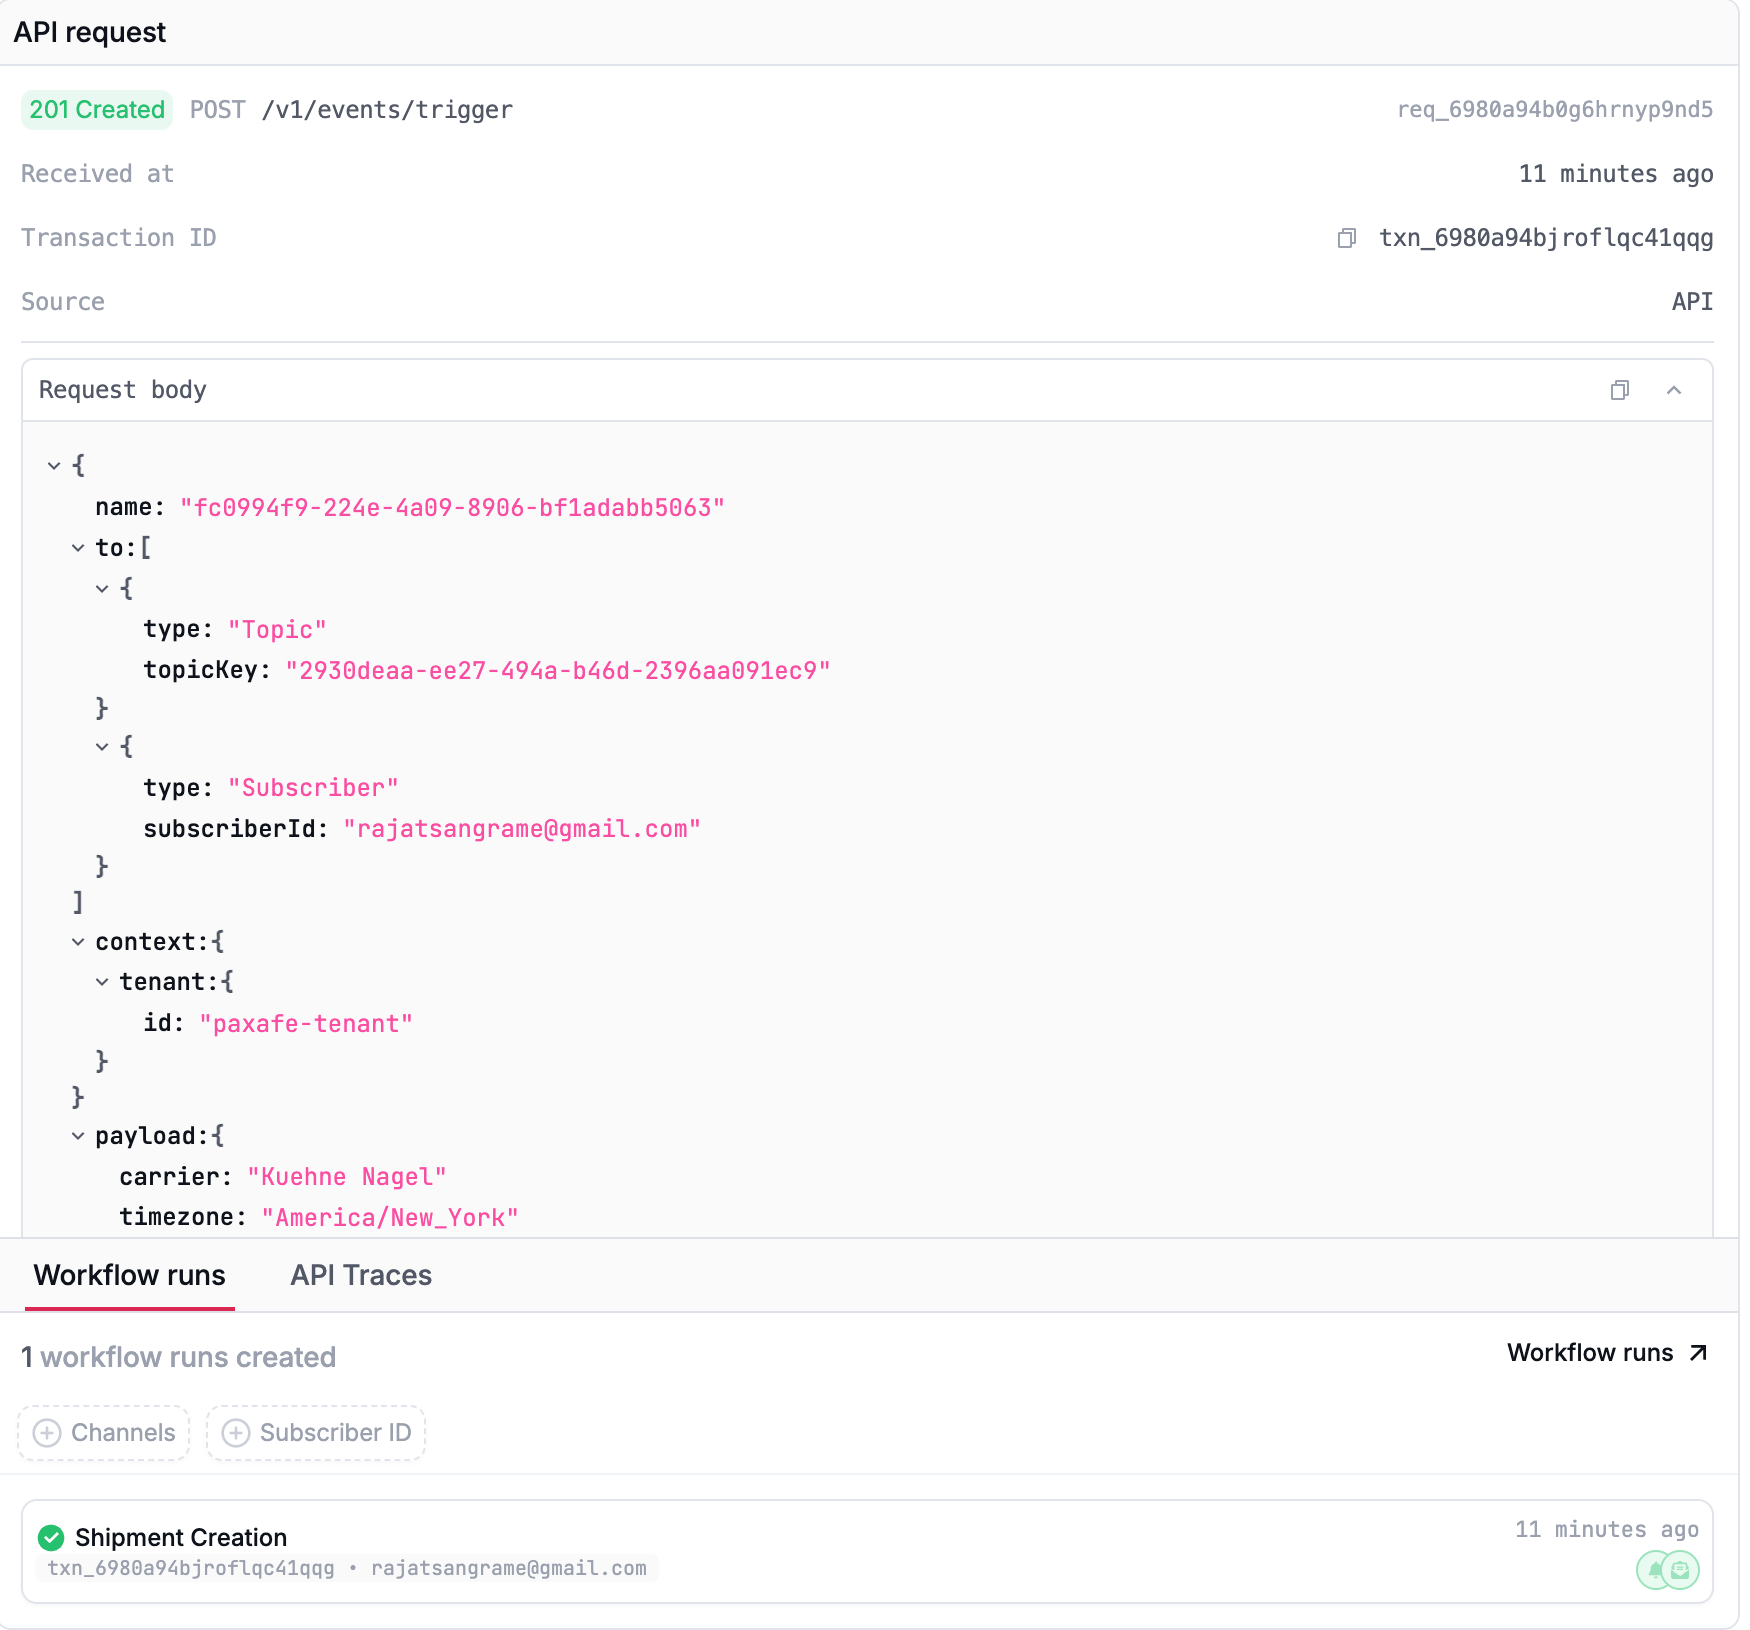Collapse the Topic object in "to" array
The image size is (1750, 1630).
pos(102,589)
